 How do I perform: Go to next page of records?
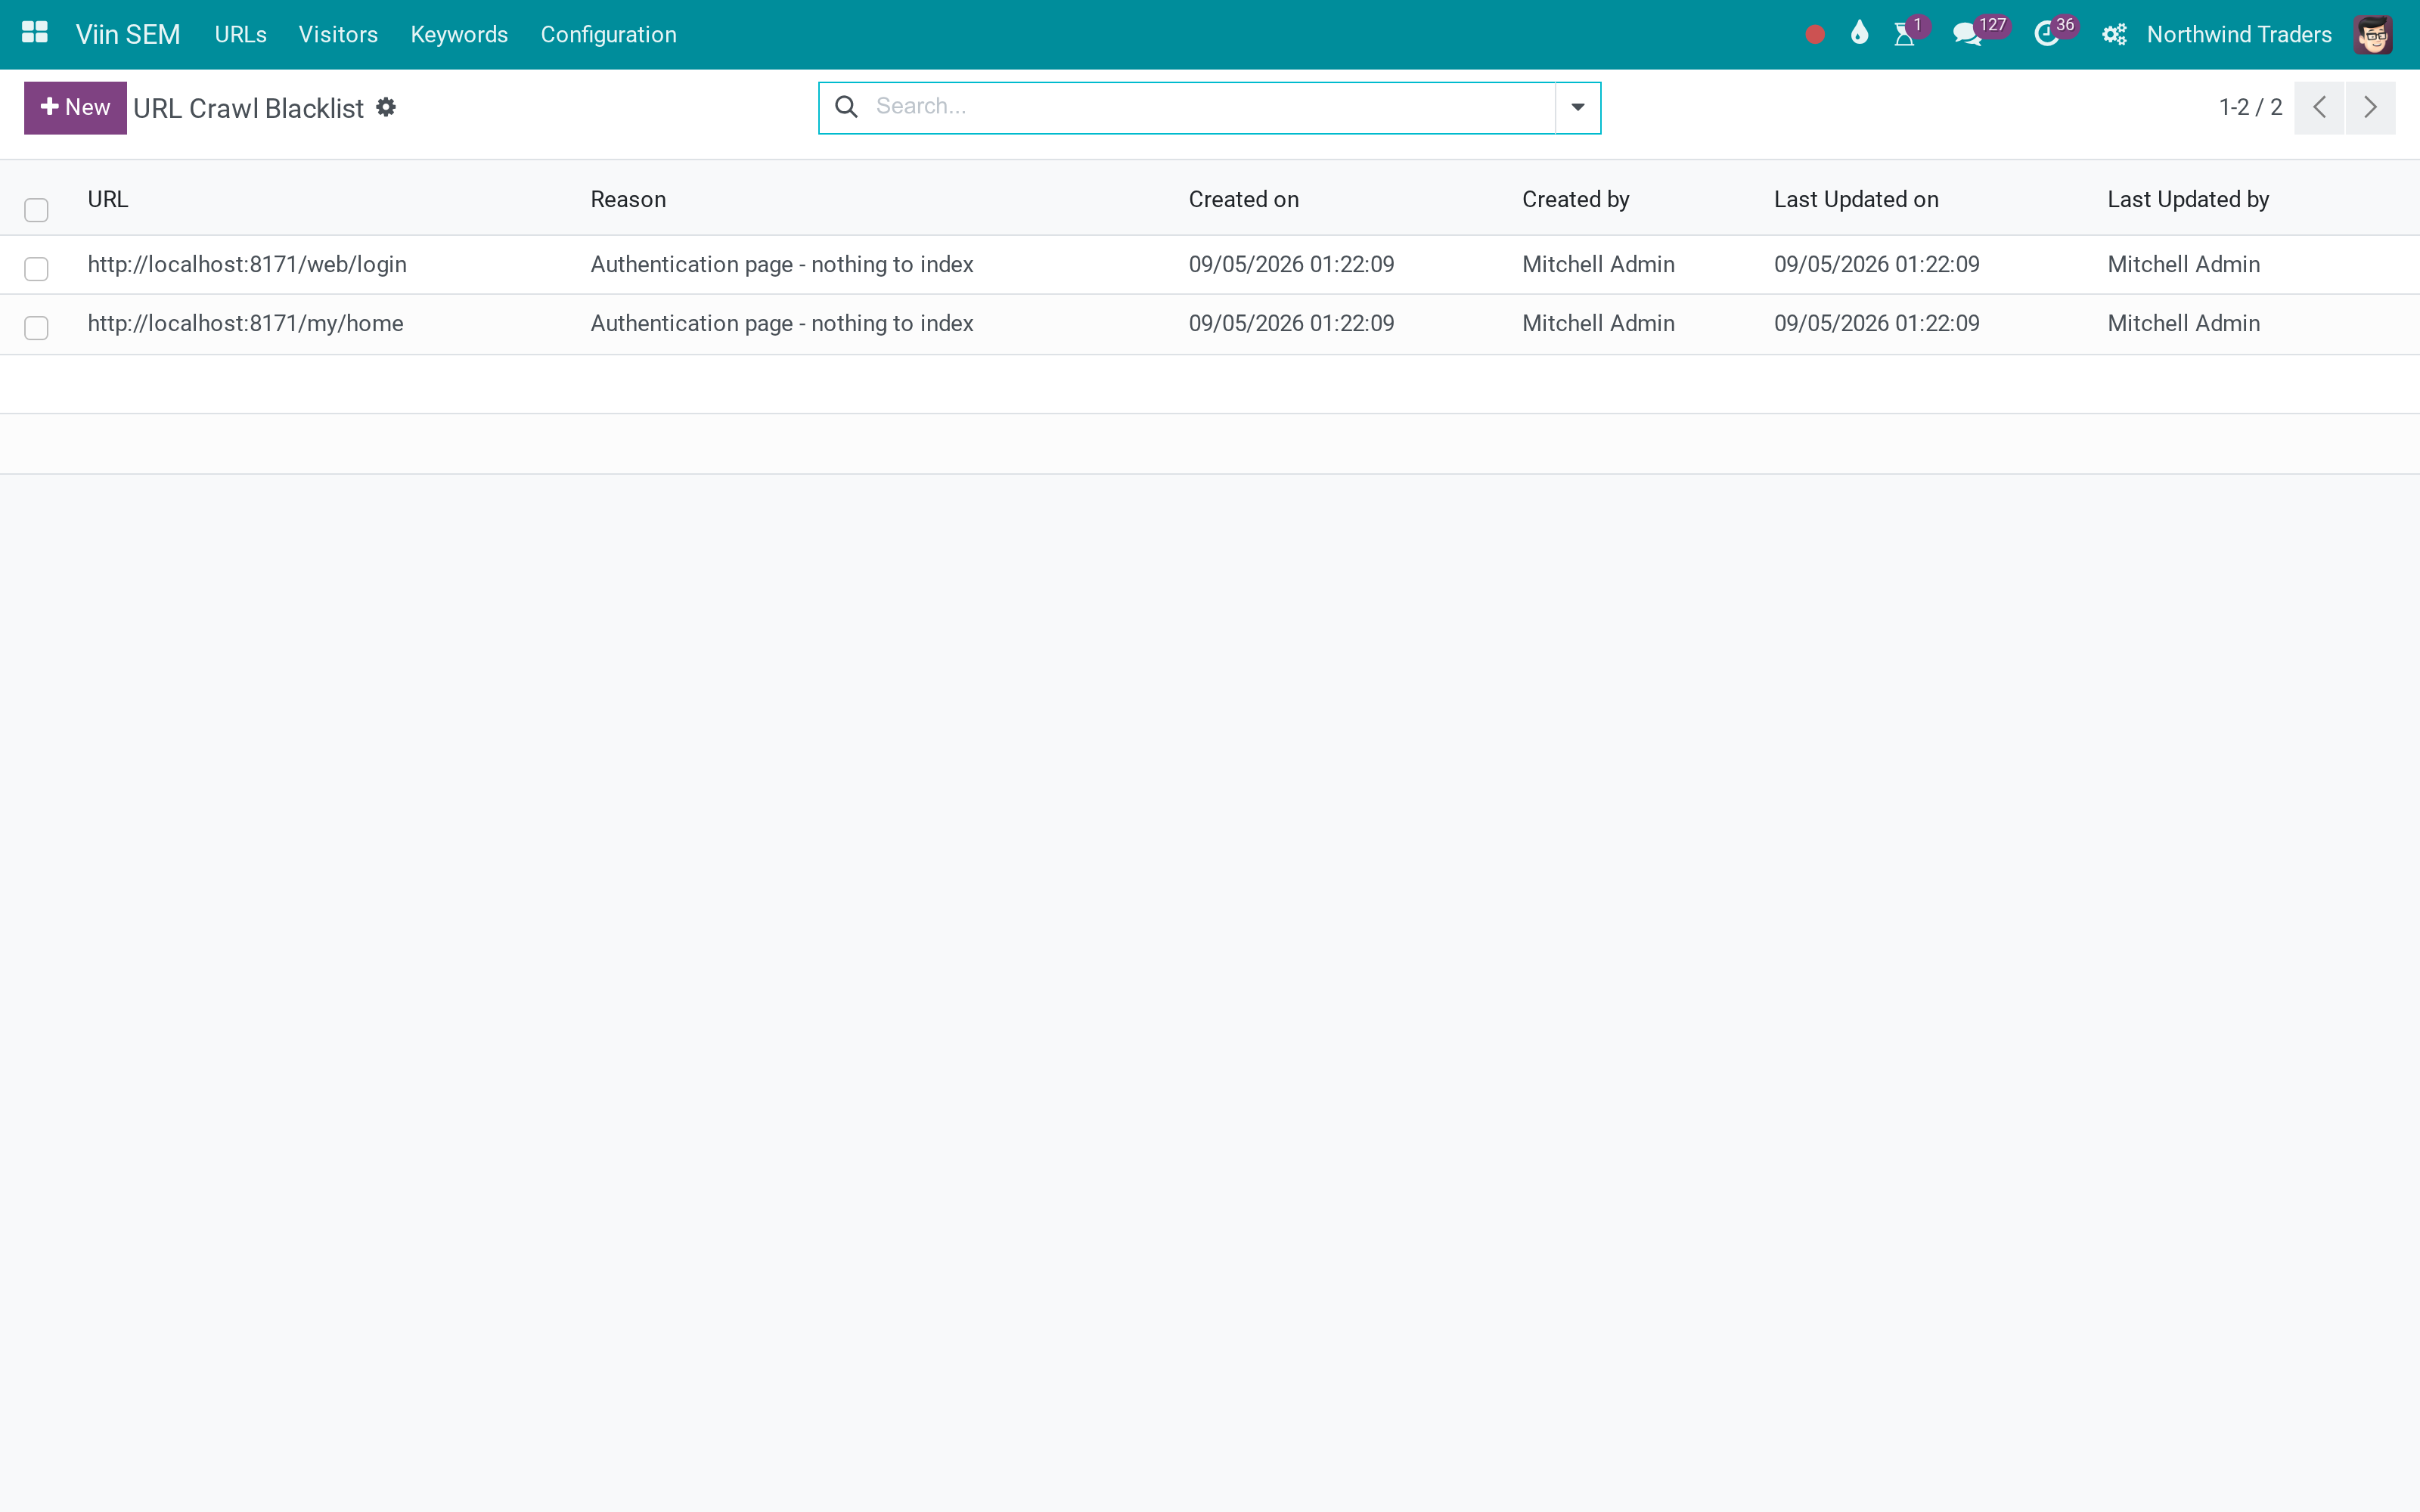click(x=2370, y=107)
